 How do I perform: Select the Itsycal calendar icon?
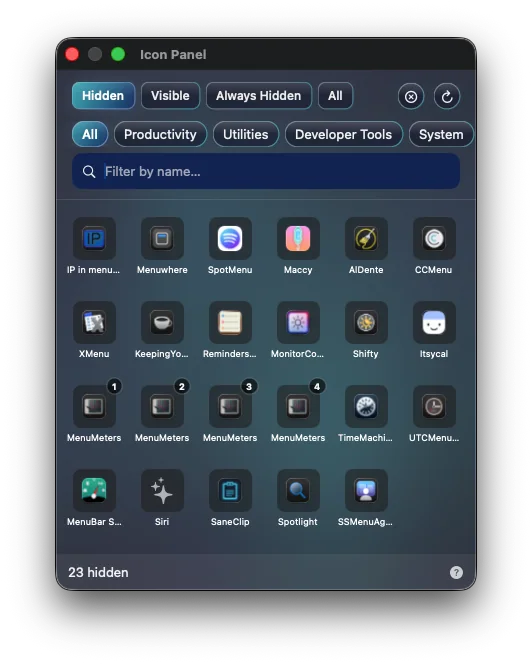[434, 322]
